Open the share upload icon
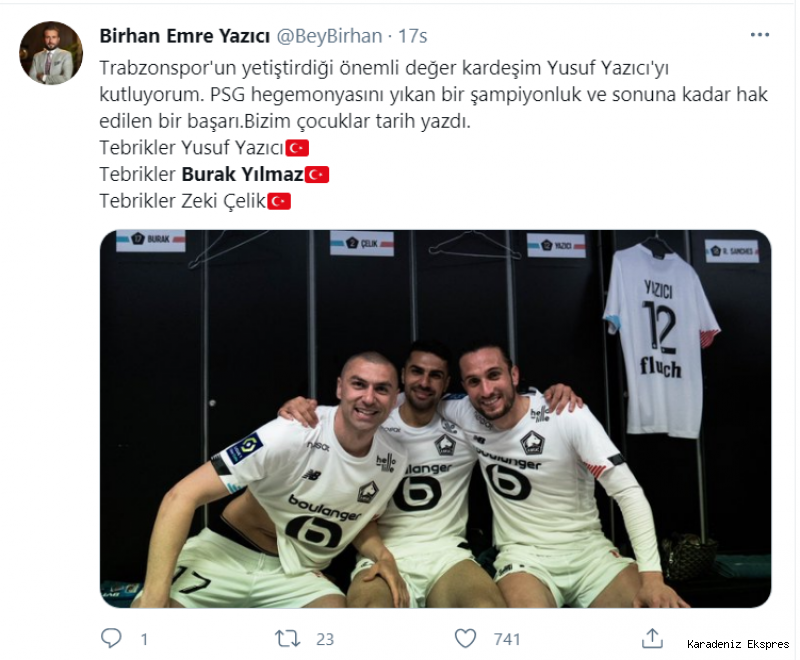The width and height of the screenshot is (800, 660). click(x=652, y=638)
